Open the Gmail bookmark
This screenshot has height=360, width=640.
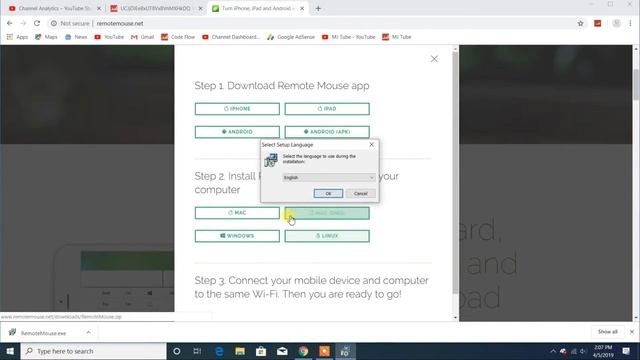point(142,37)
